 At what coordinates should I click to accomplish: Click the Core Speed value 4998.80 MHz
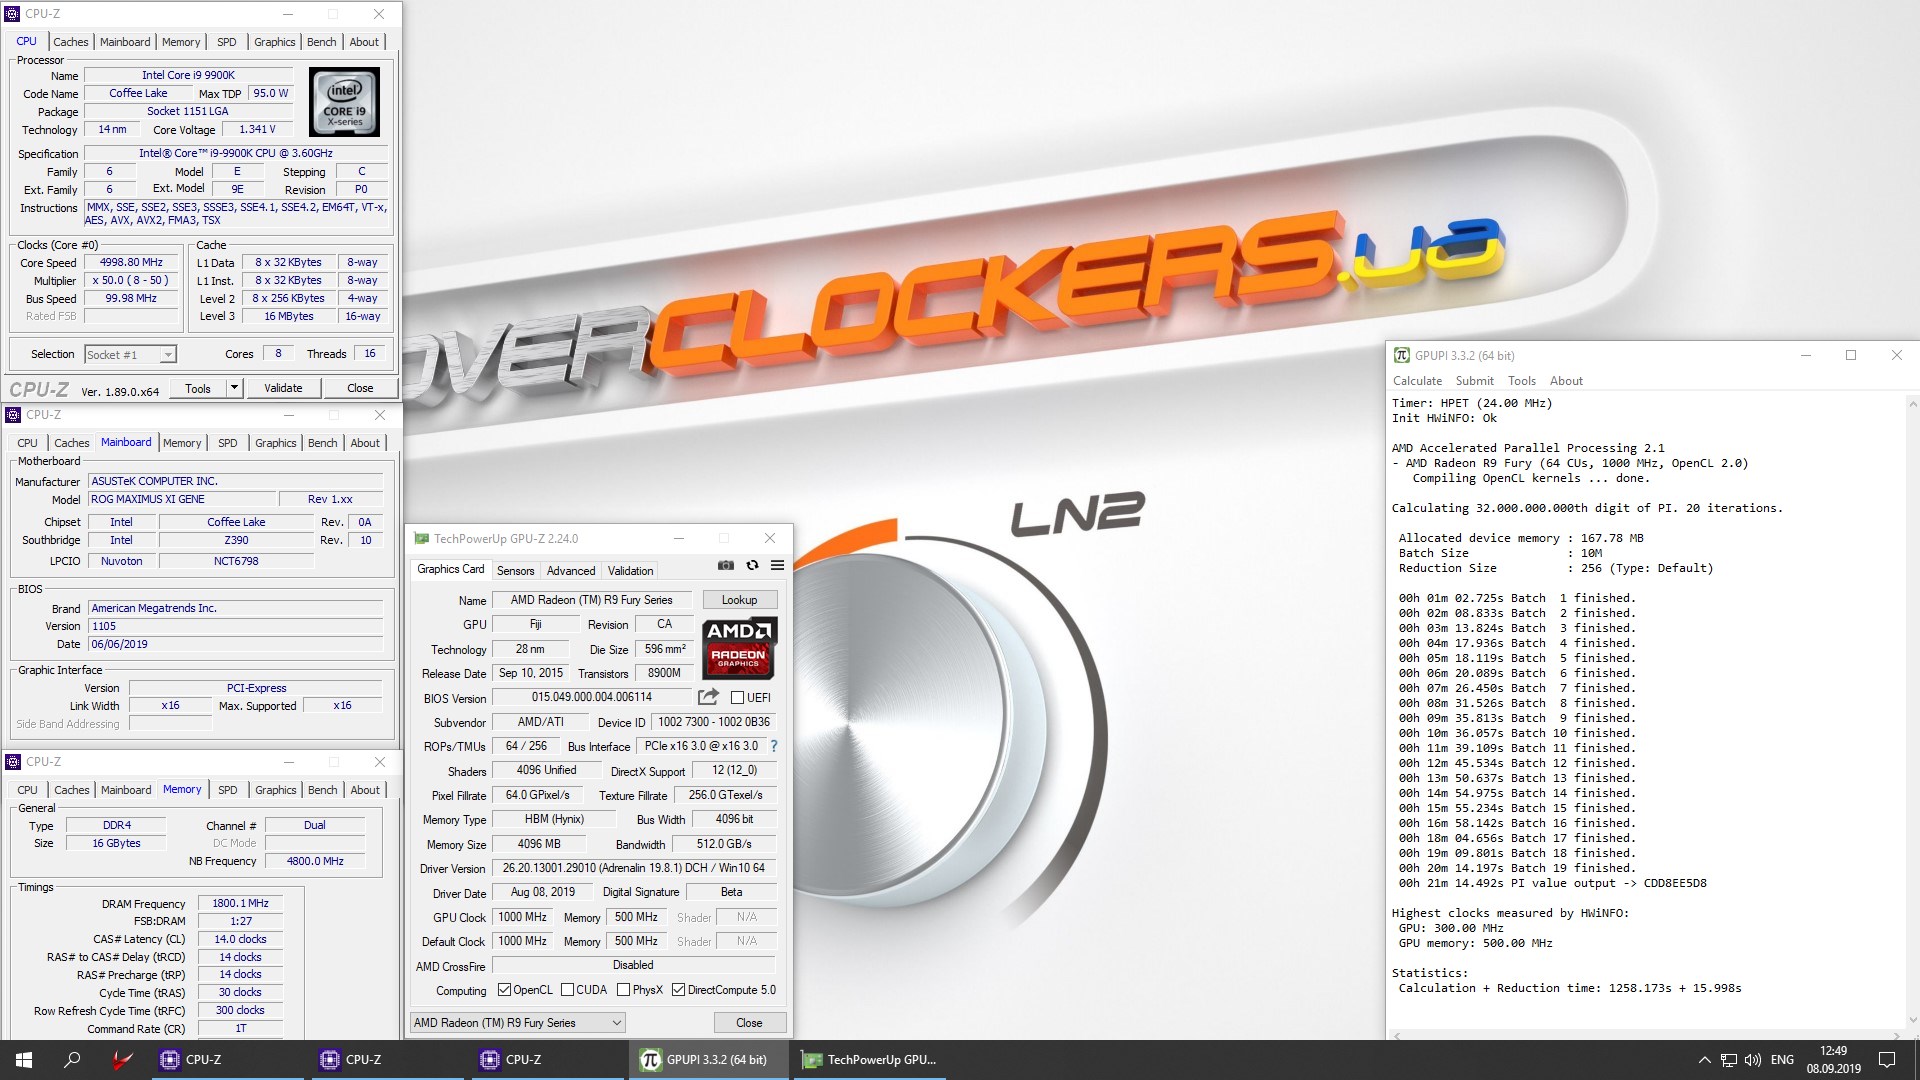pyautogui.click(x=131, y=262)
